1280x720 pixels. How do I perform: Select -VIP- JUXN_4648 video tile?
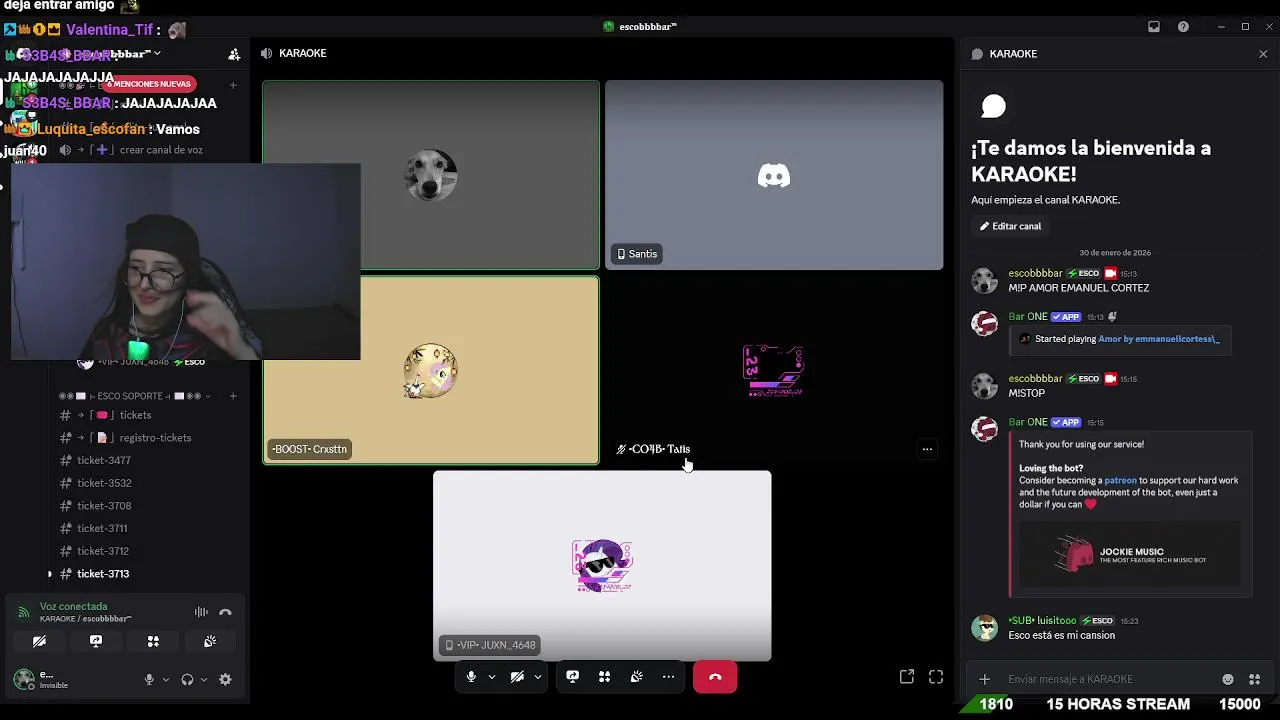click(602, 566)
